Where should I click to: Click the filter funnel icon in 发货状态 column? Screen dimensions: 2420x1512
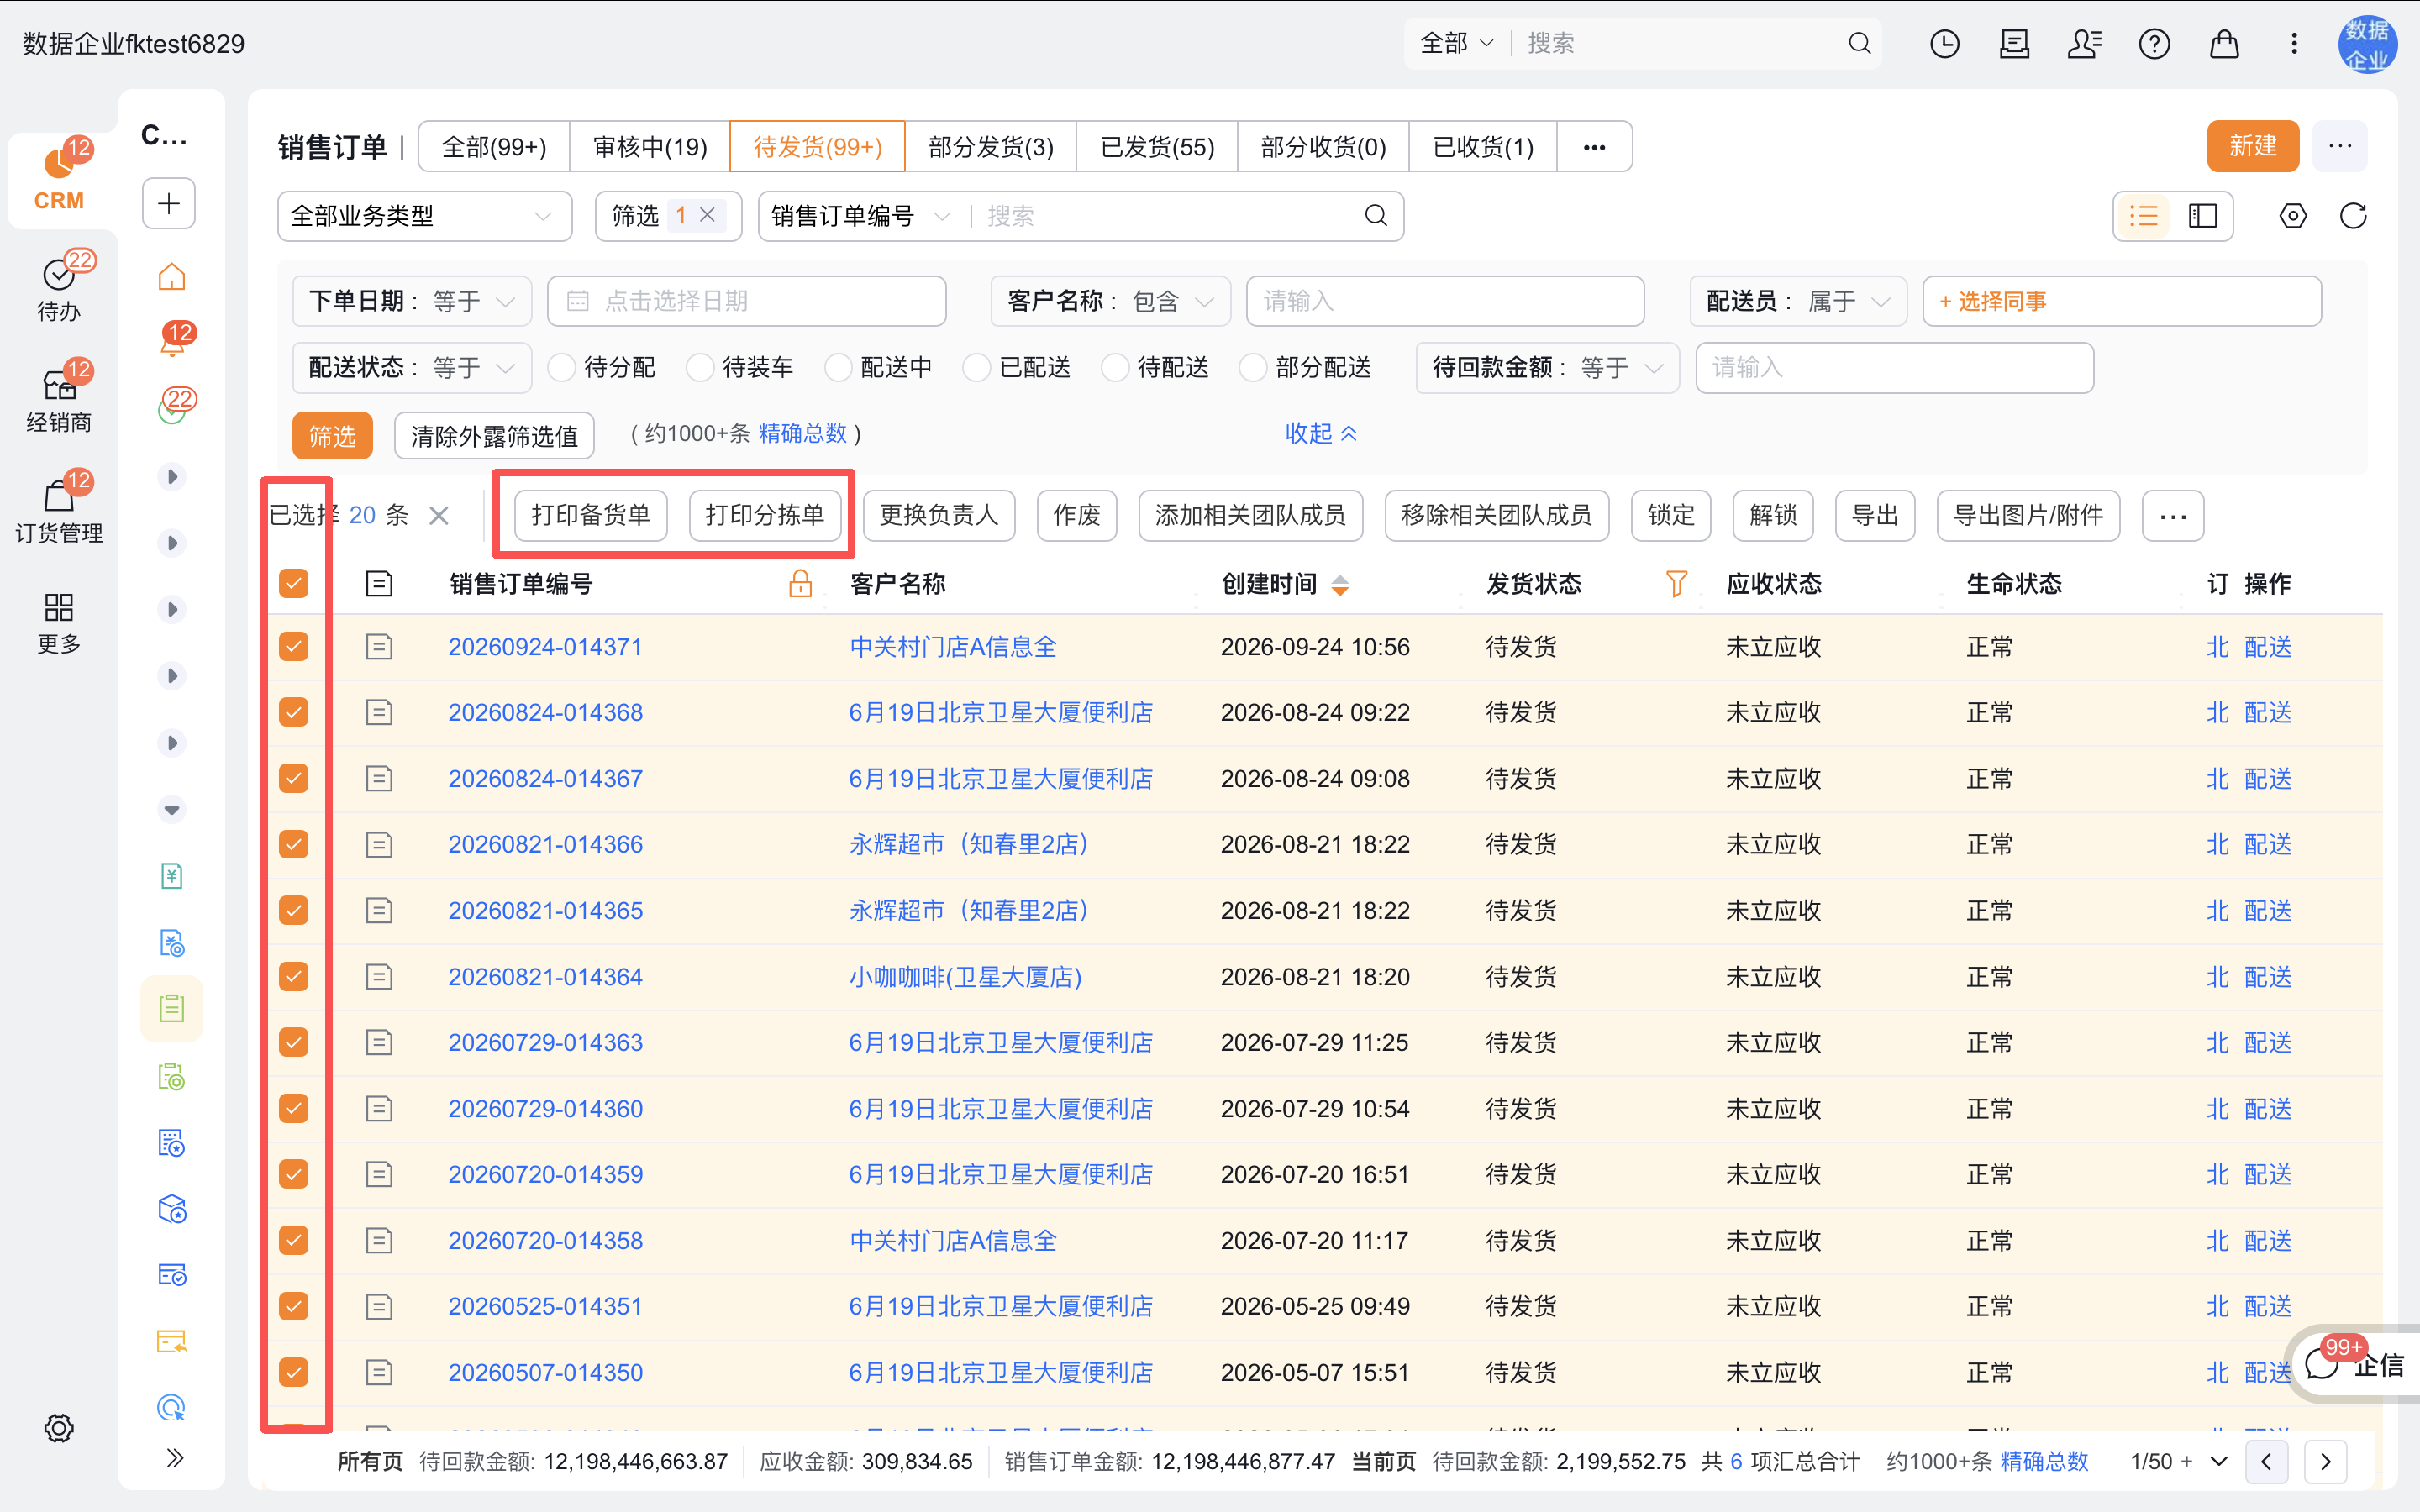click(x=1677, y=583)
